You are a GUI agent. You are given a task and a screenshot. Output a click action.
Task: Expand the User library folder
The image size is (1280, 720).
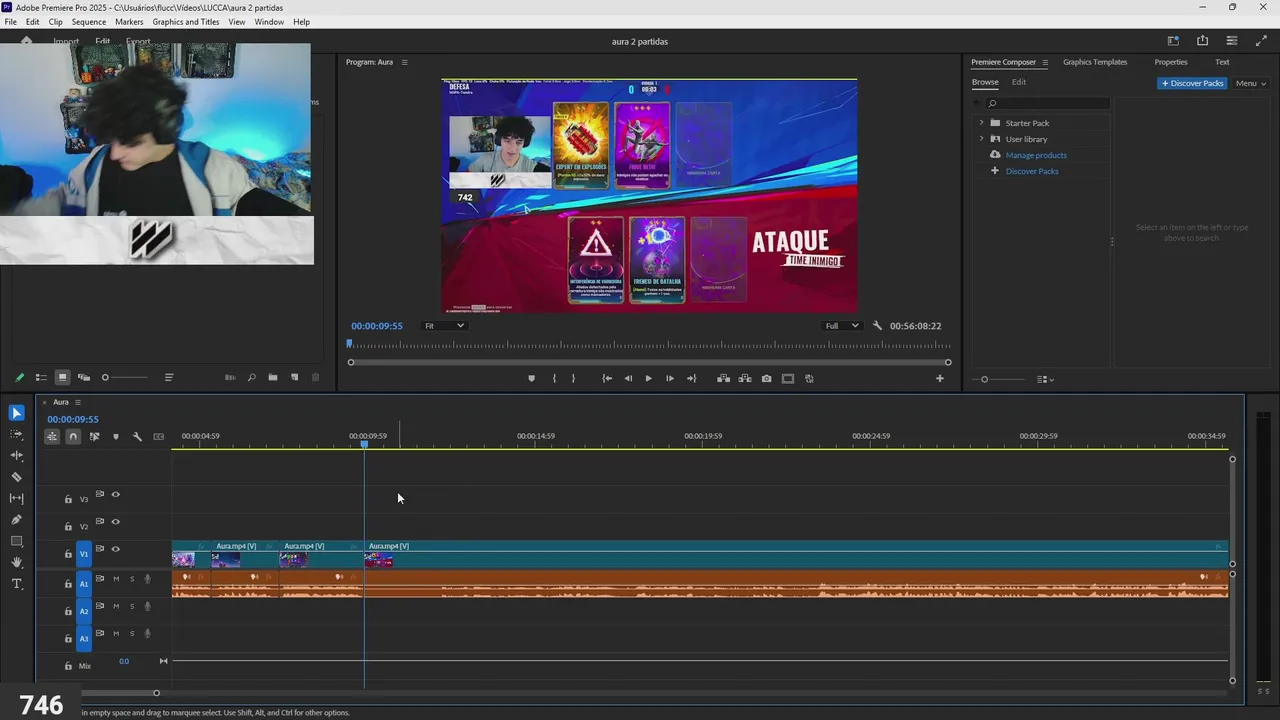[x=981, y=139]
